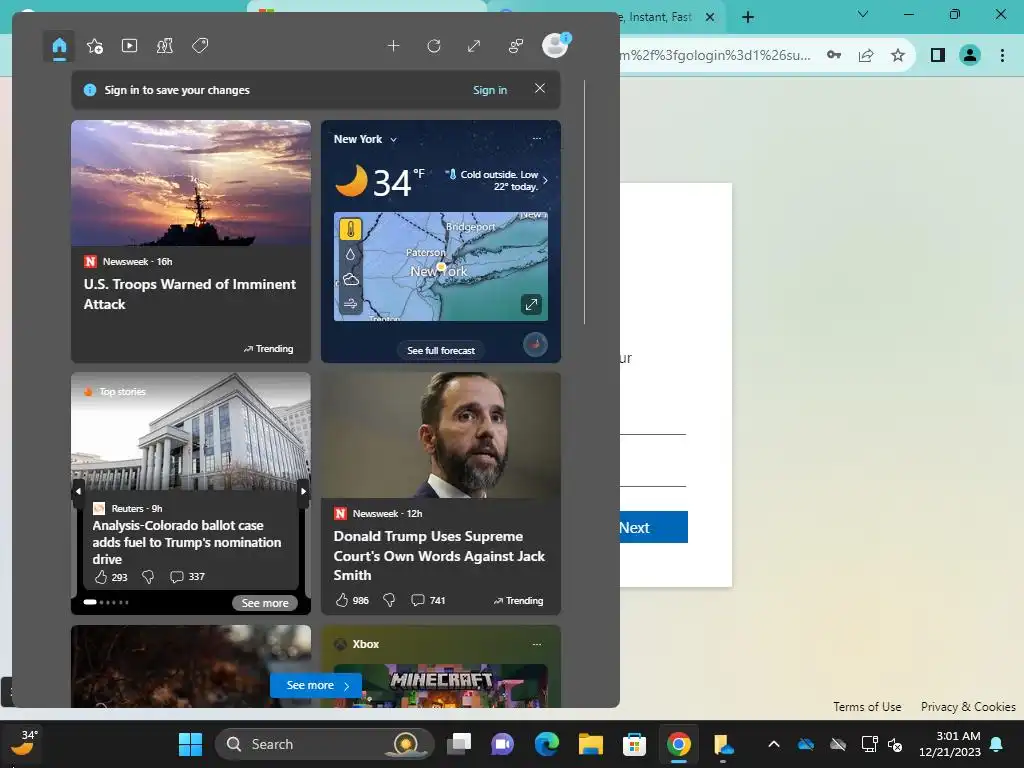Select precipitation map layer icon
The image size is (1024, 768).
[x=351, y=255]
